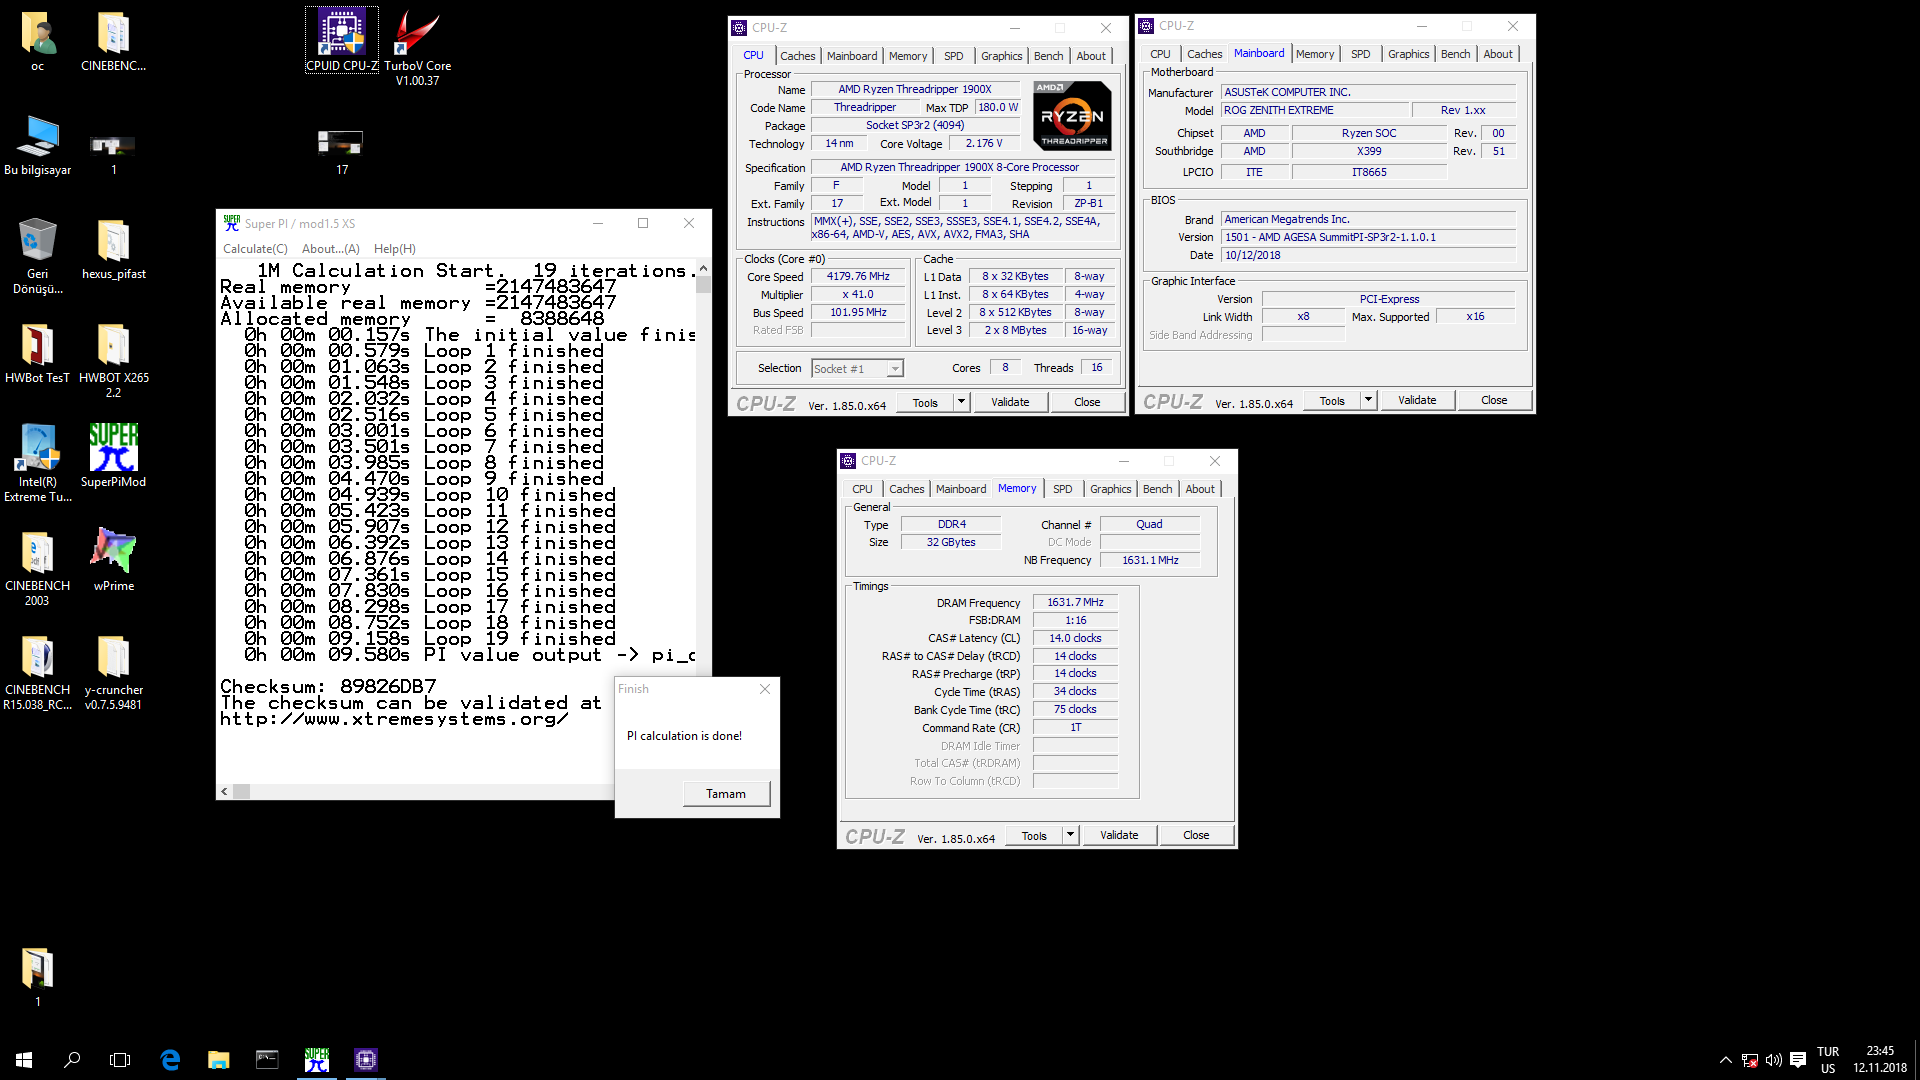
Task: Switch to Super PI taskbar icon
Action: 317,1059
